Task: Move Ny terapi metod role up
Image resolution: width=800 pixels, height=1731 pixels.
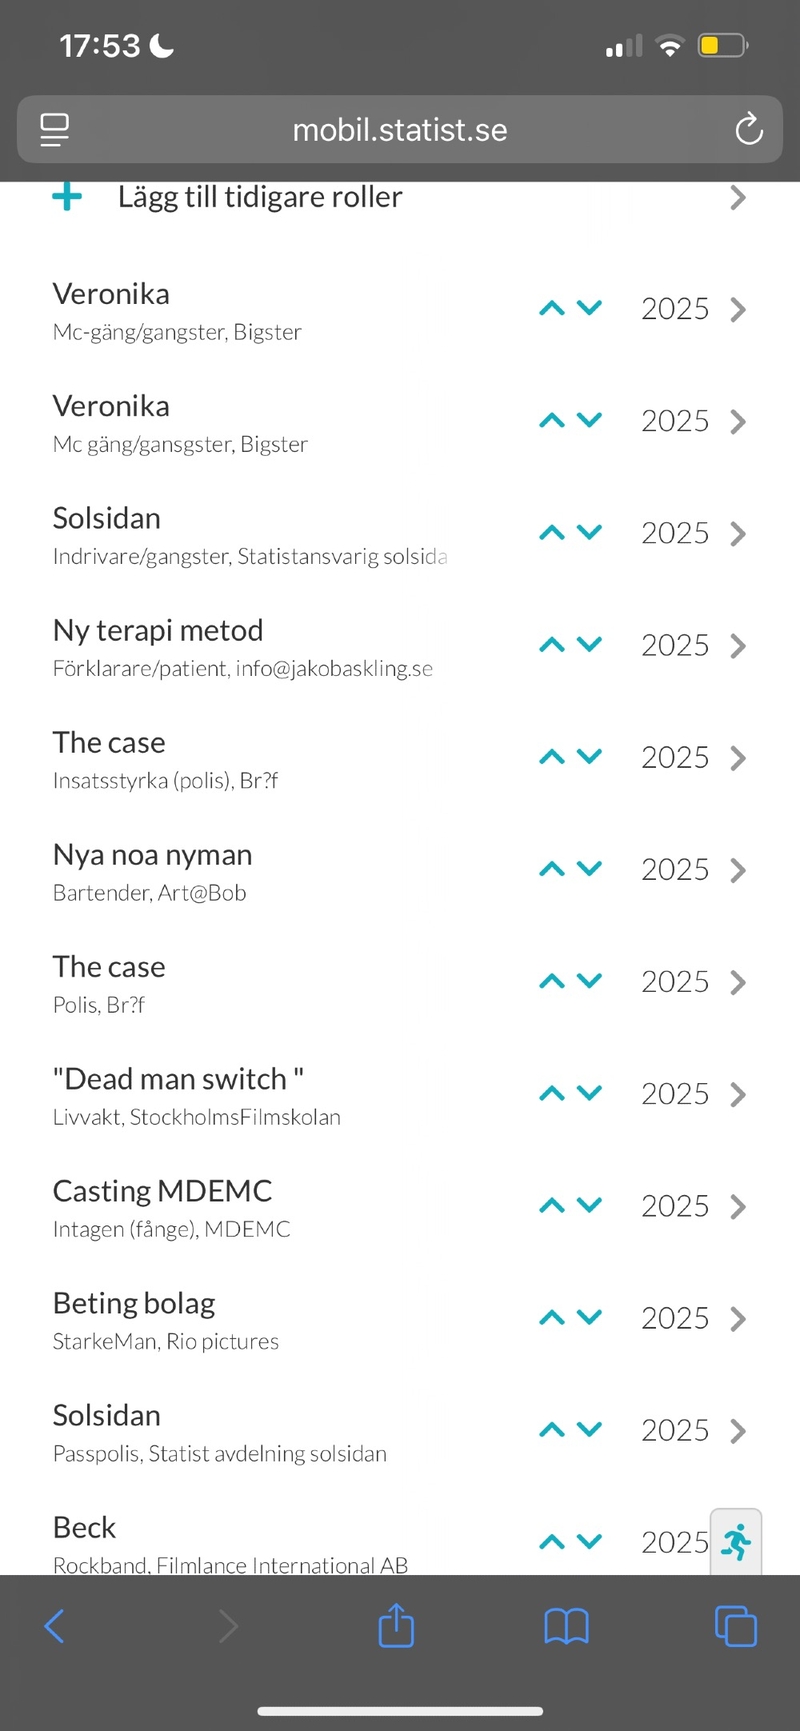Action: pos(552,645)
